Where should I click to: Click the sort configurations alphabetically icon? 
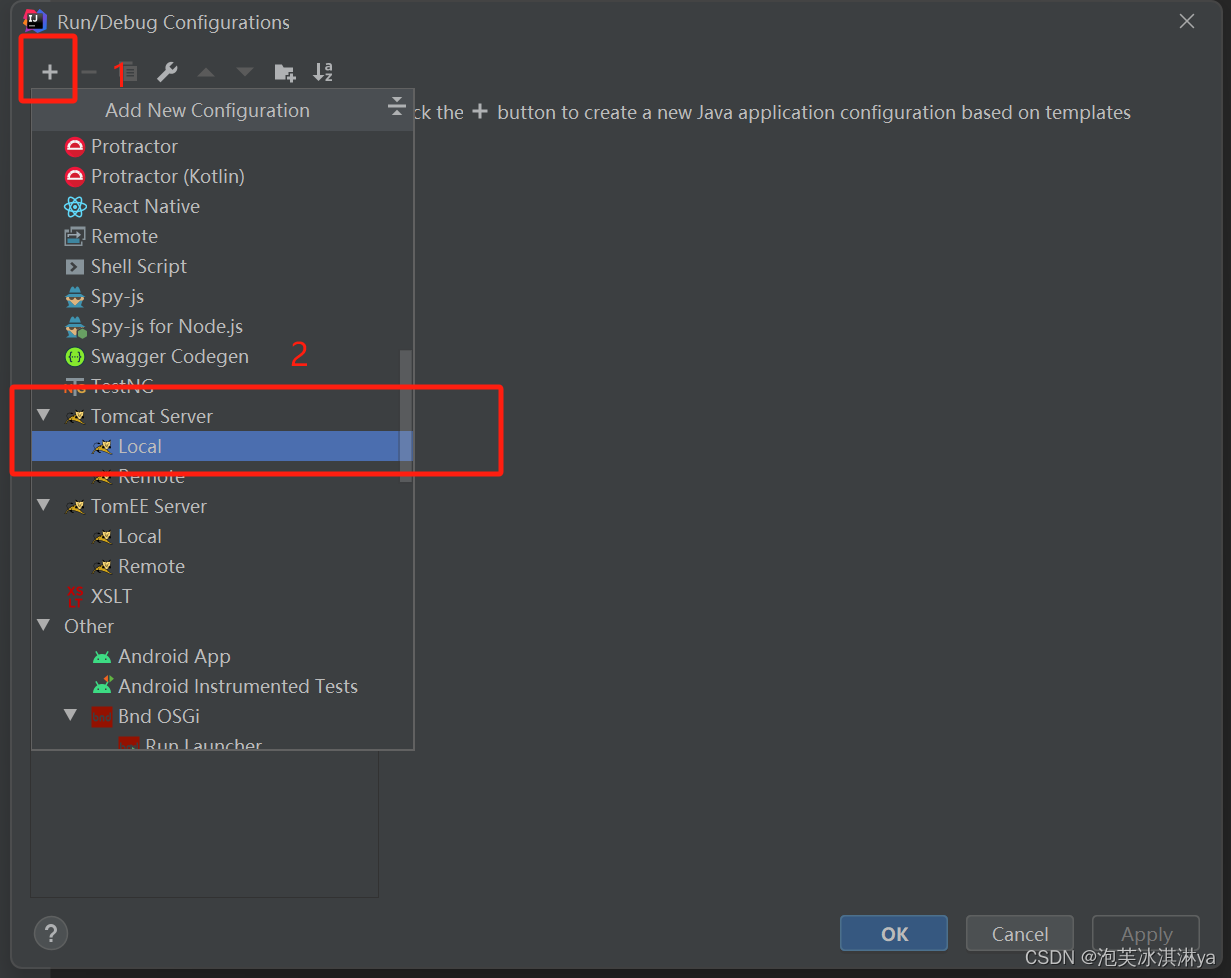323,72
